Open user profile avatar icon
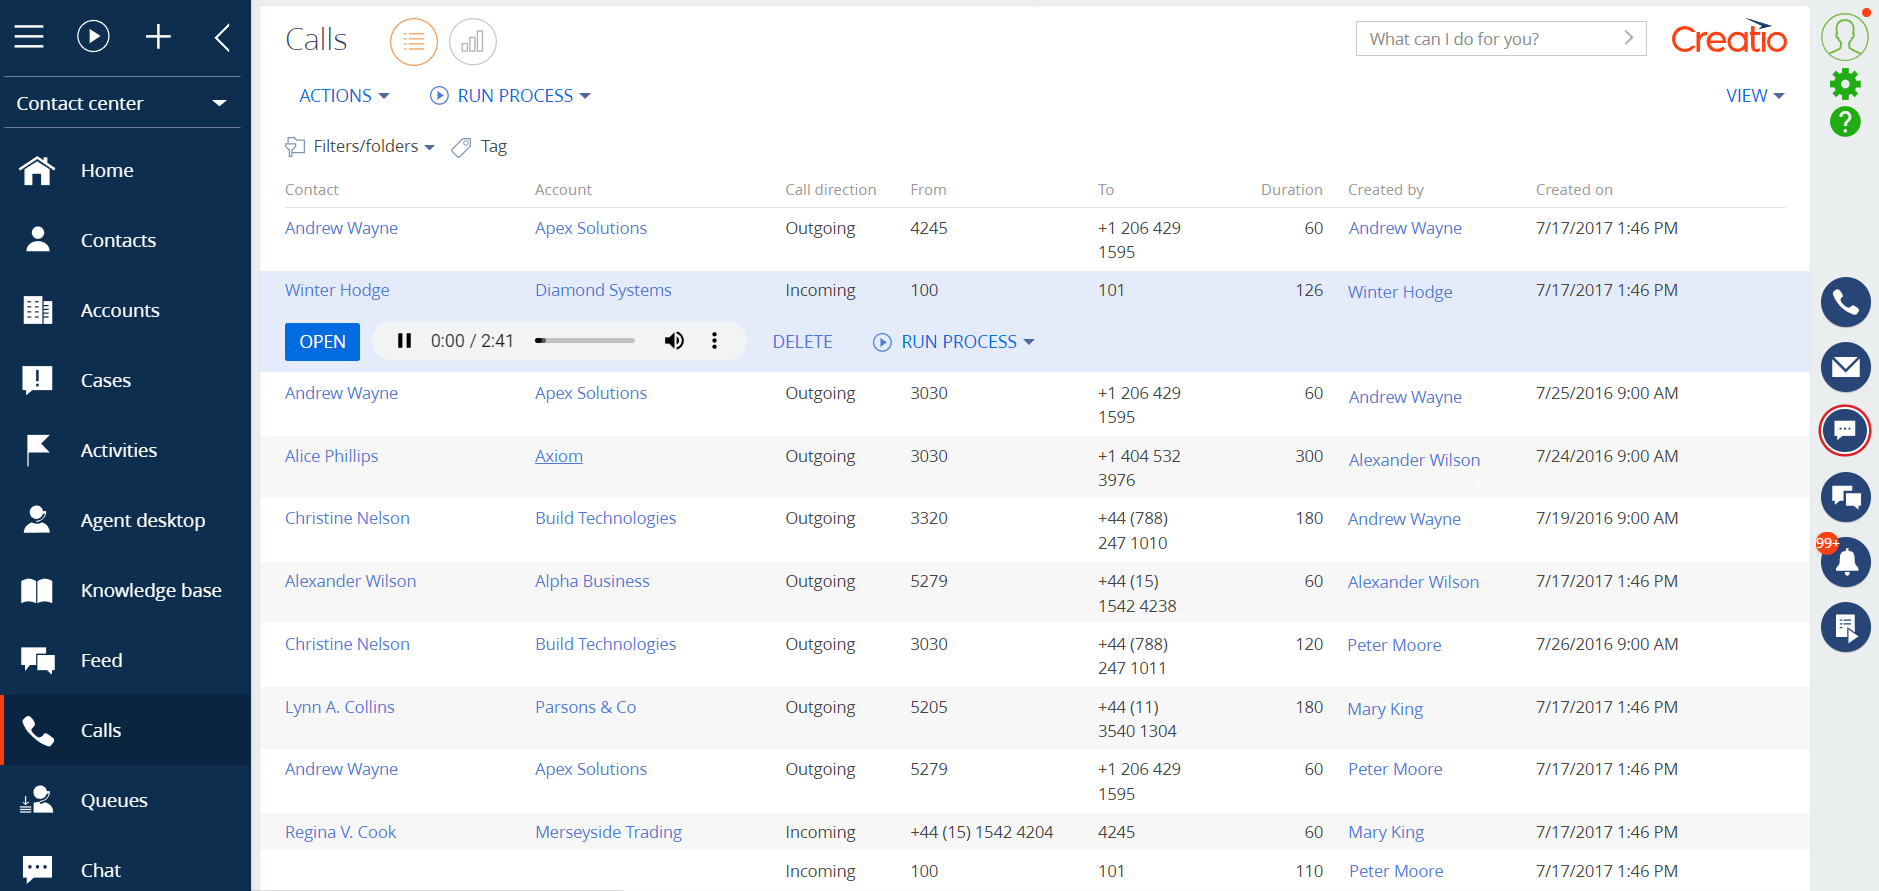This screenshot has height=891, width=1879. coord(1845,36)
